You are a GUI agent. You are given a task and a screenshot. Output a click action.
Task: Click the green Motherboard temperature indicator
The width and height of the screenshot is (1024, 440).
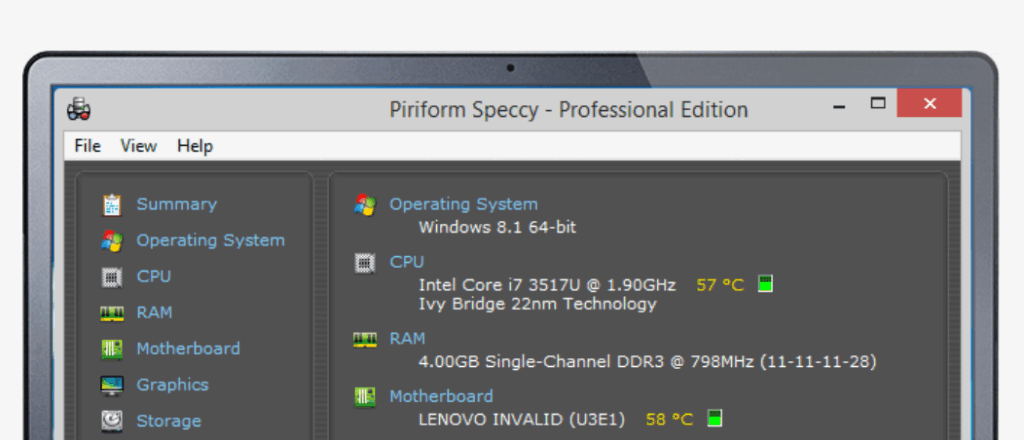pos(714,418)
